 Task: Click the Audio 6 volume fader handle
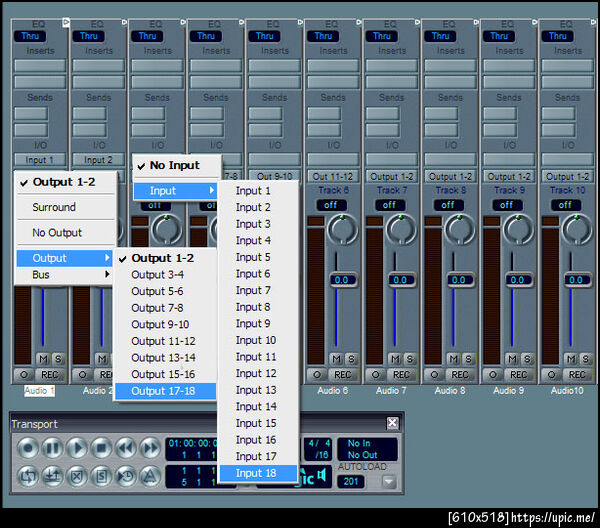coord(342,280)
